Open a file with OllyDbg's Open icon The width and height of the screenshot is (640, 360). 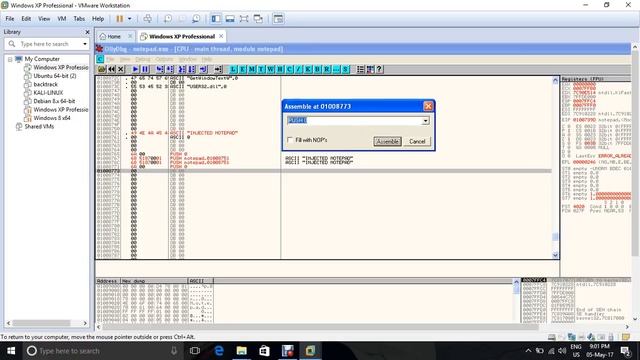click(102, 69)
